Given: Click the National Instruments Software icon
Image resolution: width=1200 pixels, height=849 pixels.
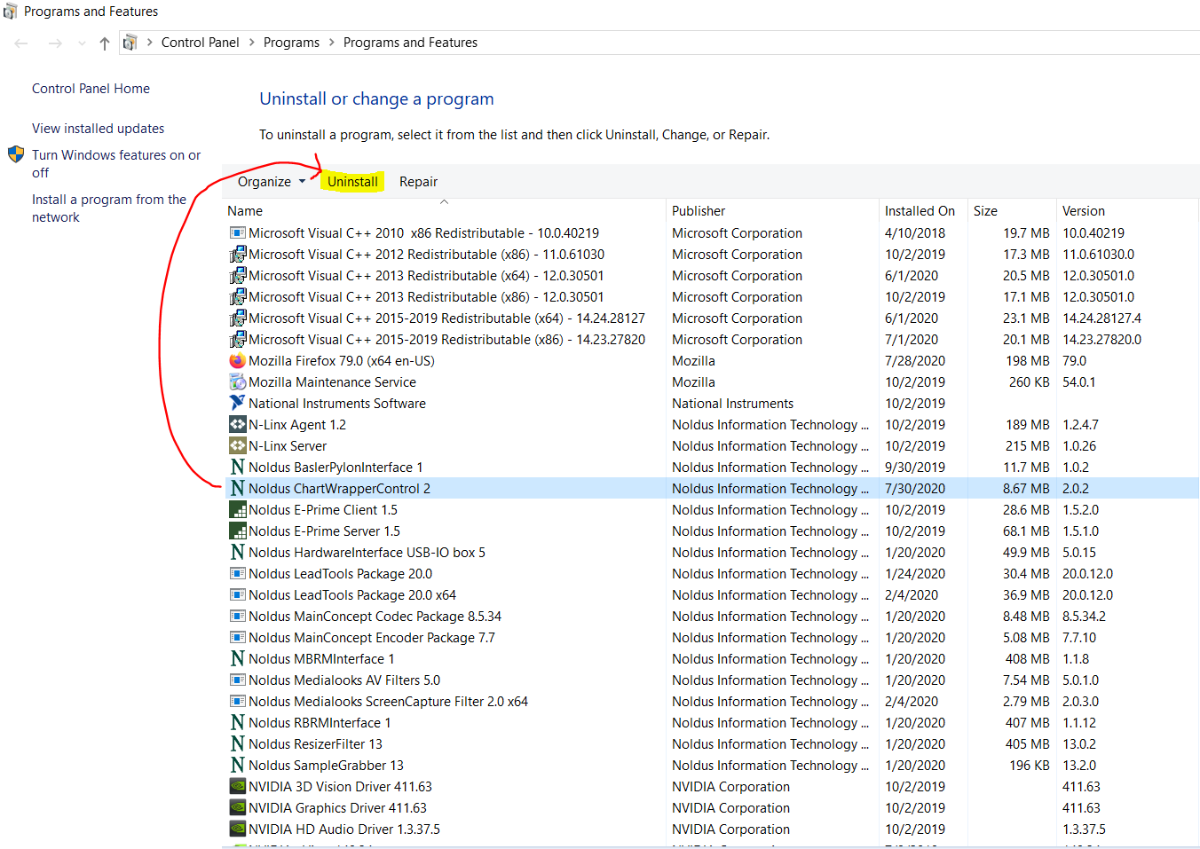Looking at the screenshot, I should coord(237,403).
